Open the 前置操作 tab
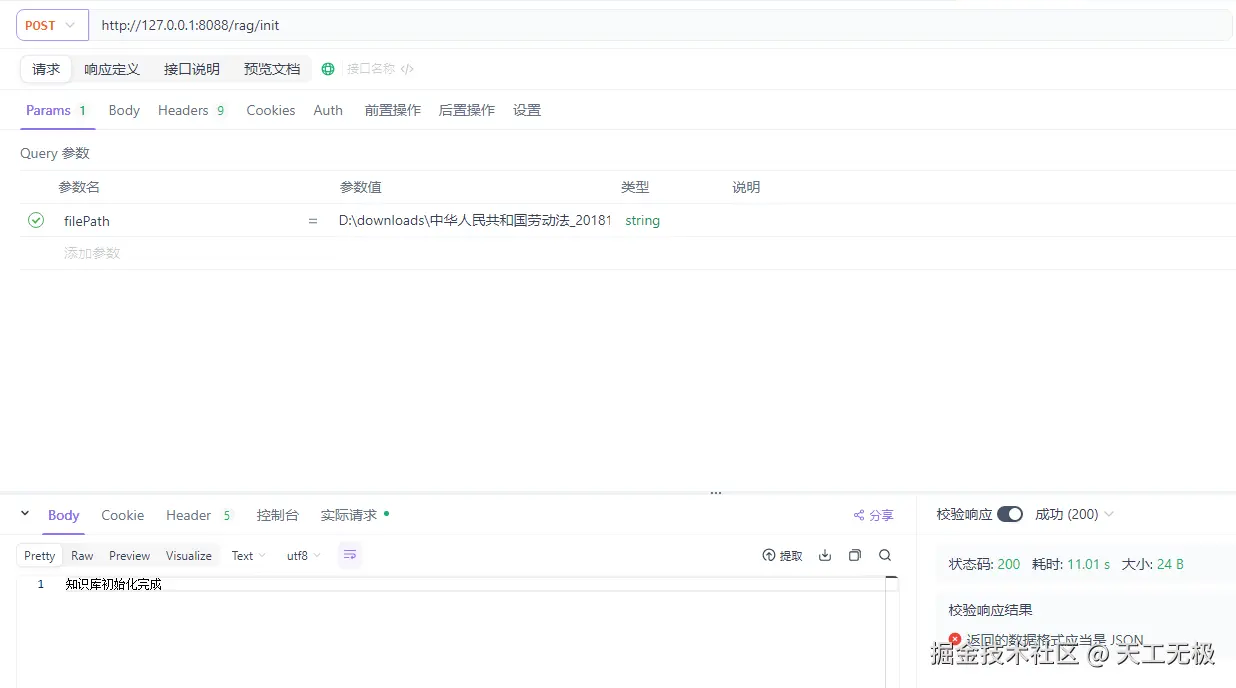This screenshot has width=1236, height=688. [x=393, y=110]
